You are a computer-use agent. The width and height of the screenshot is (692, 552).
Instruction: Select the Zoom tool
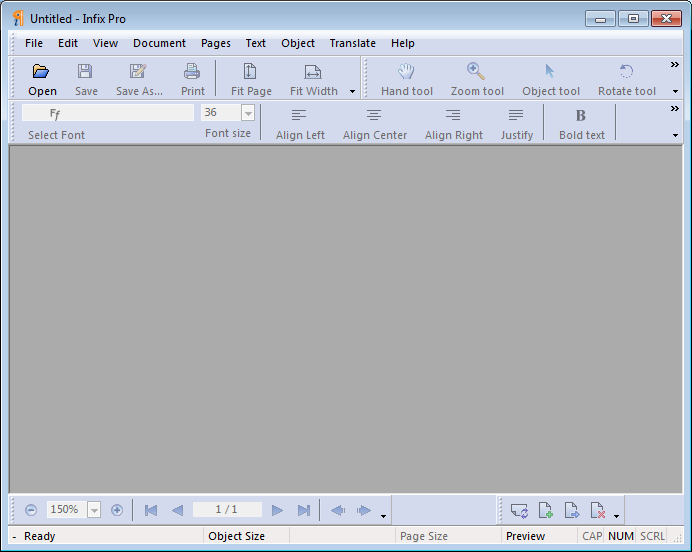click(x=476, y=72)
